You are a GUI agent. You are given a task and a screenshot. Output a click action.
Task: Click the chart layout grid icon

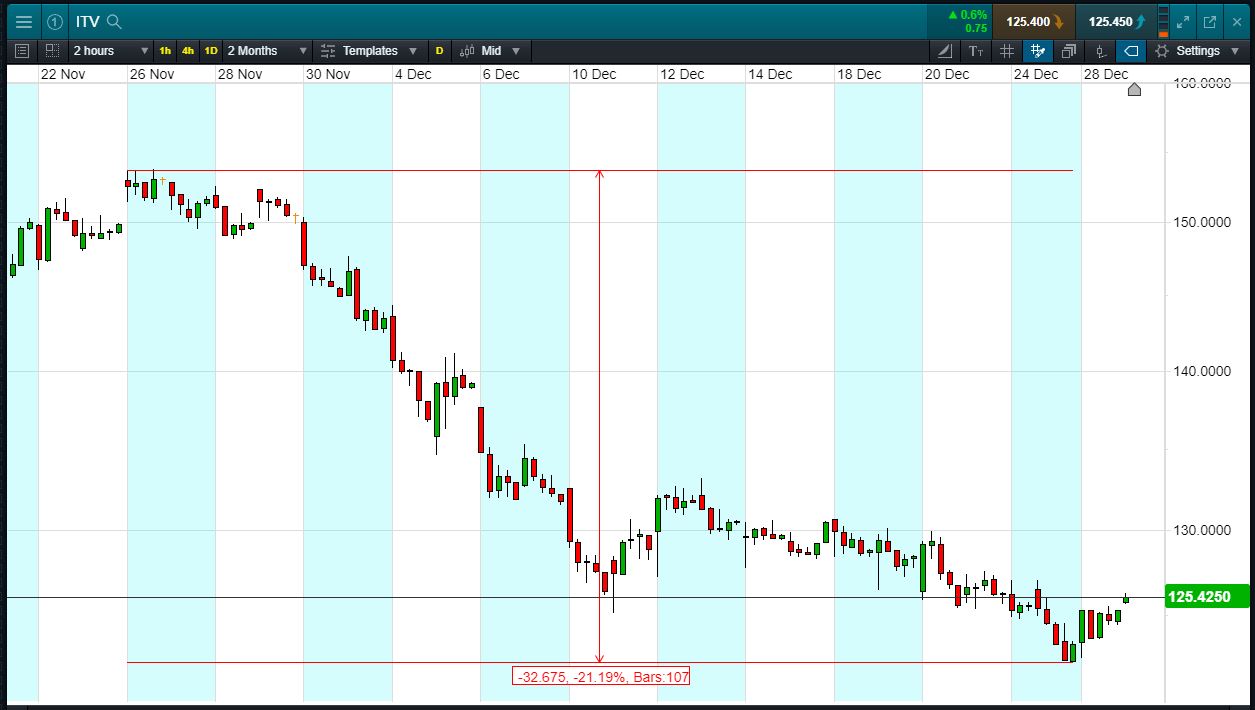53,50
